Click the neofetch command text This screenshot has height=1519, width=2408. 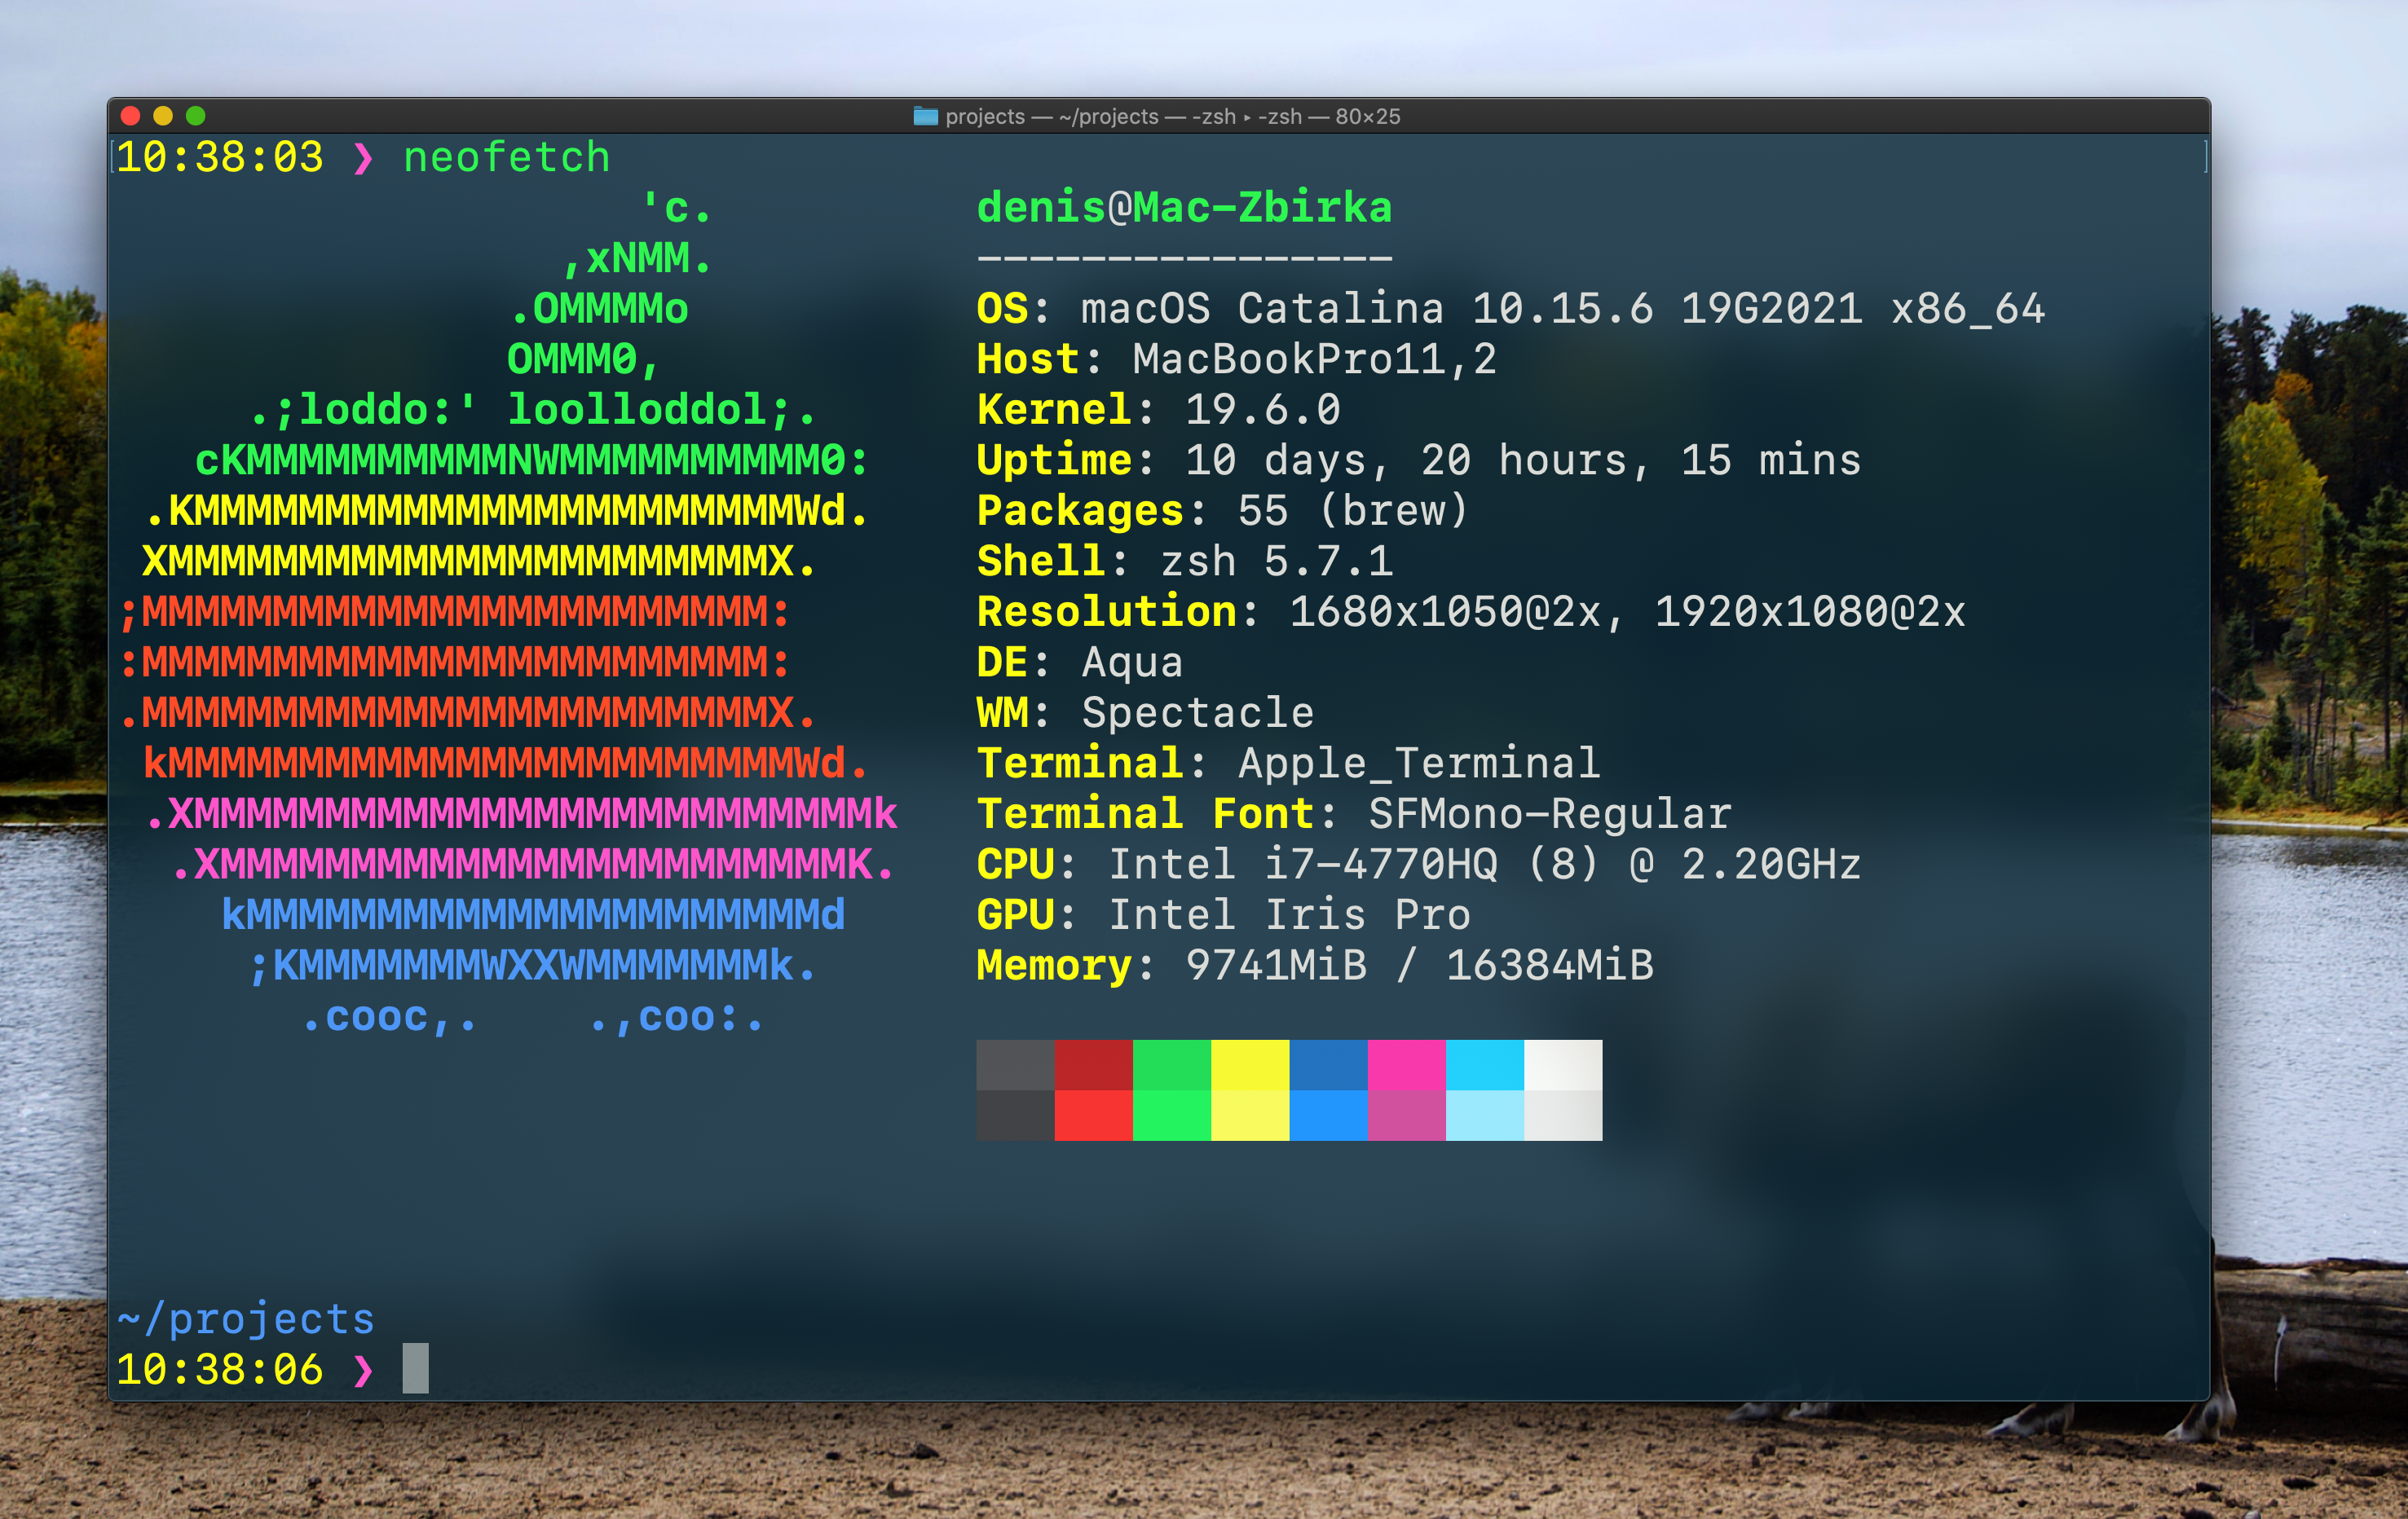pyautogui.click(x=506, y=158)
